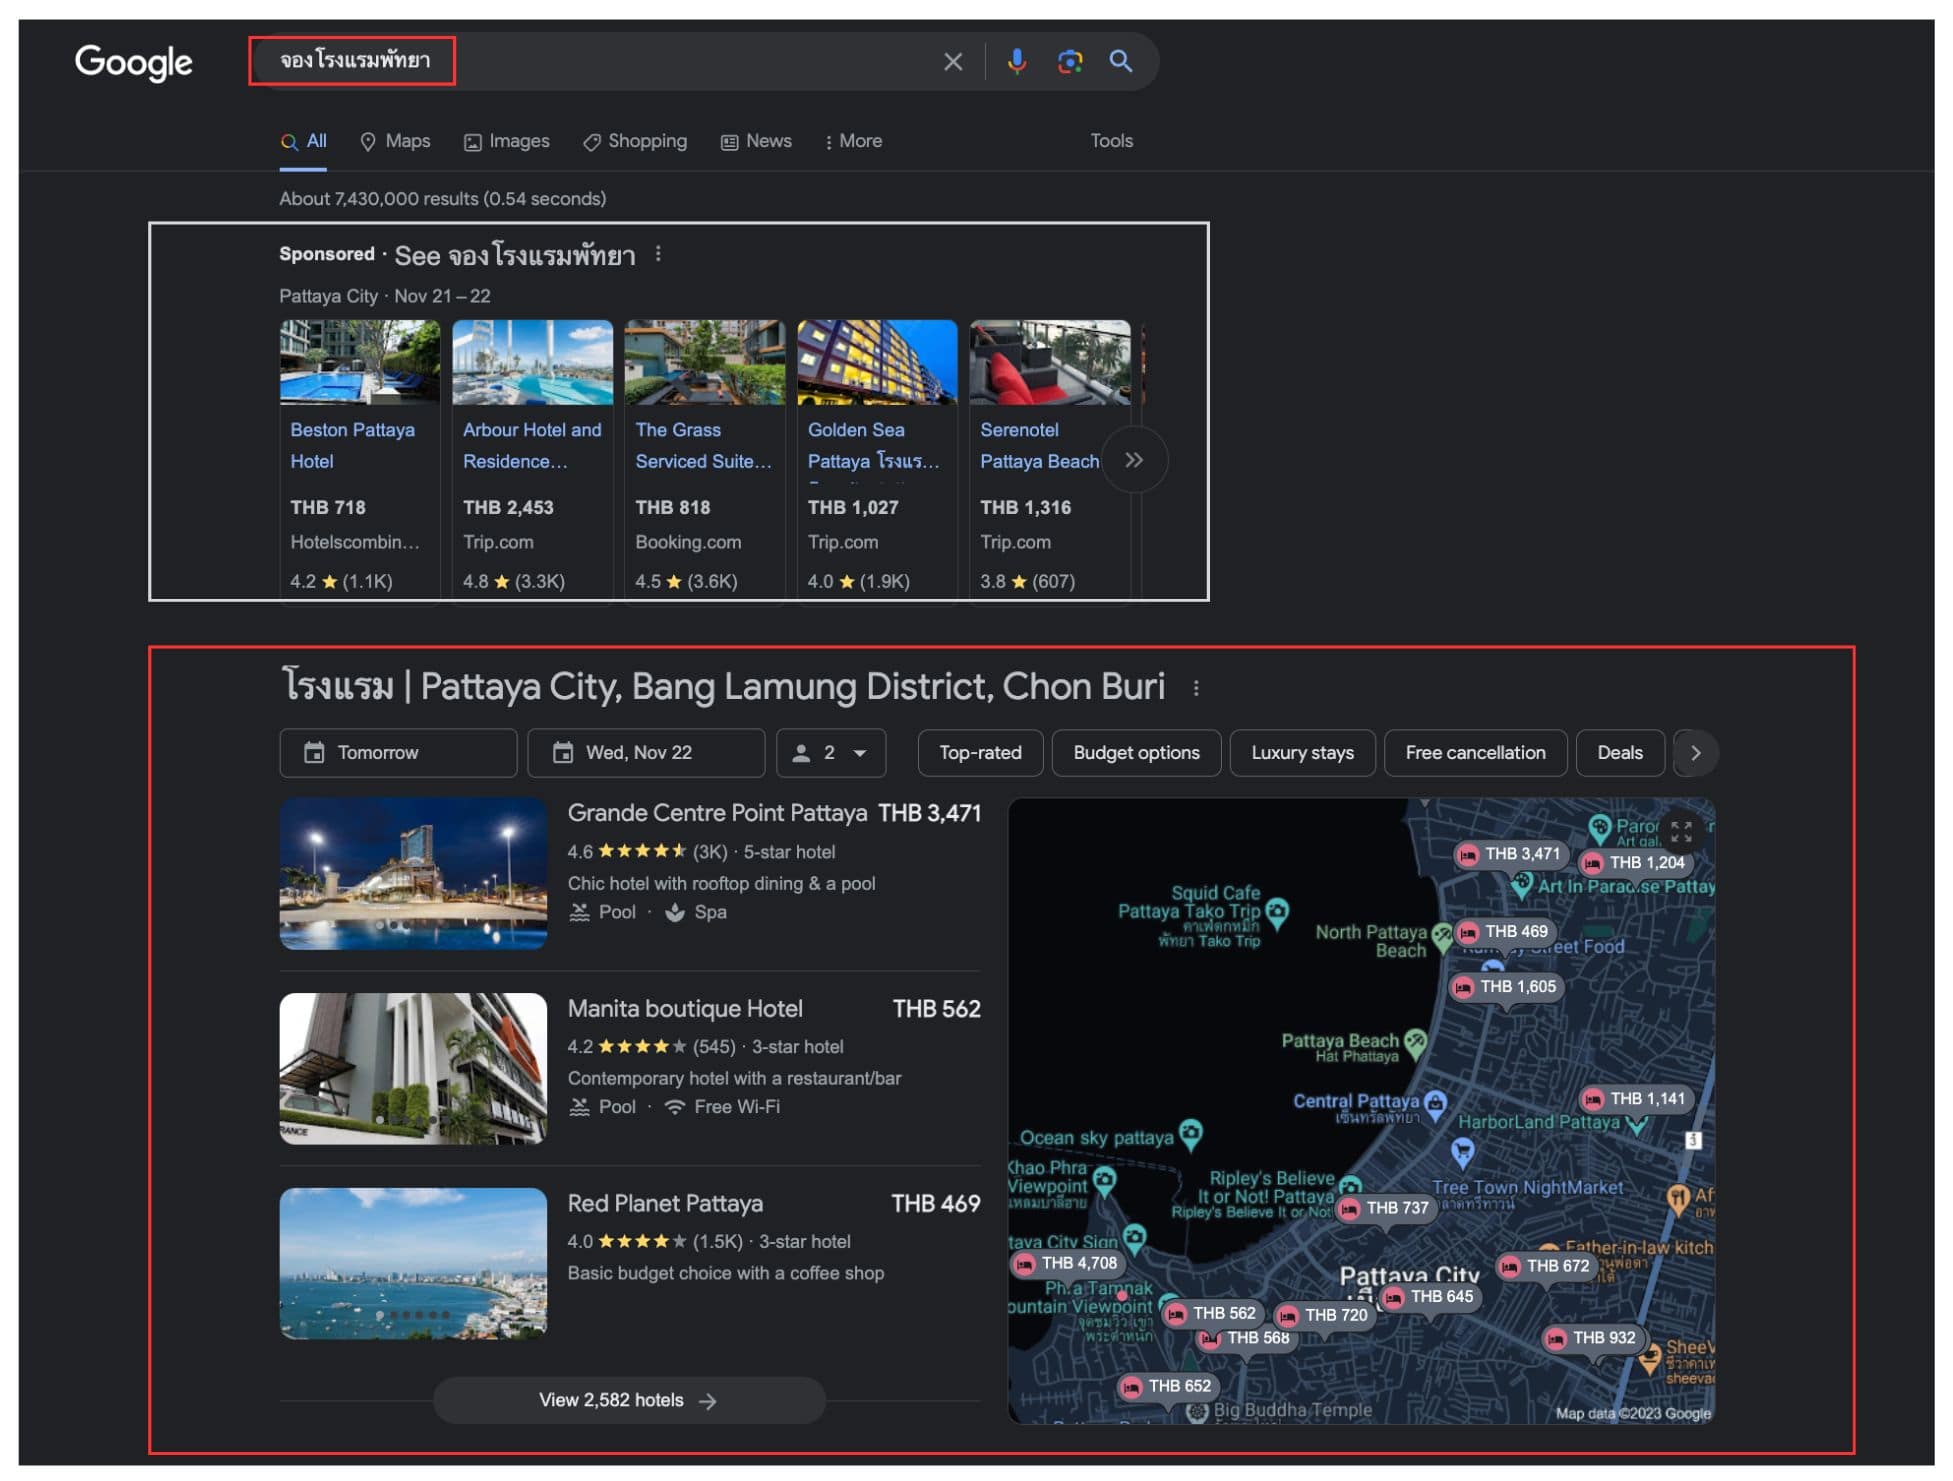The height and width of the screenshot is (1481, 1953).
Task: Open Arbour Hotel and Residence sponsored link
Action: pyautogui.click(x=532, y=446)
